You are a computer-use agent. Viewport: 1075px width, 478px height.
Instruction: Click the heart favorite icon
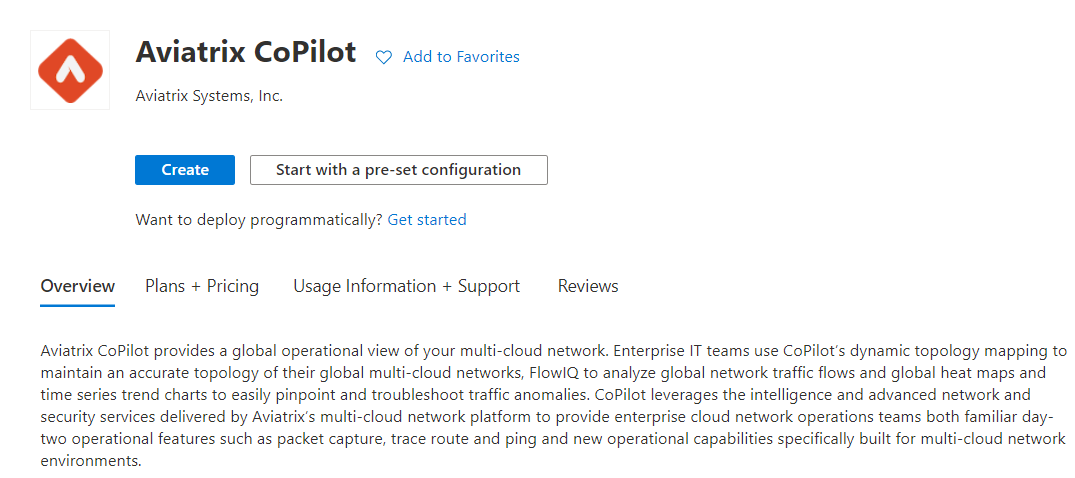384,58
